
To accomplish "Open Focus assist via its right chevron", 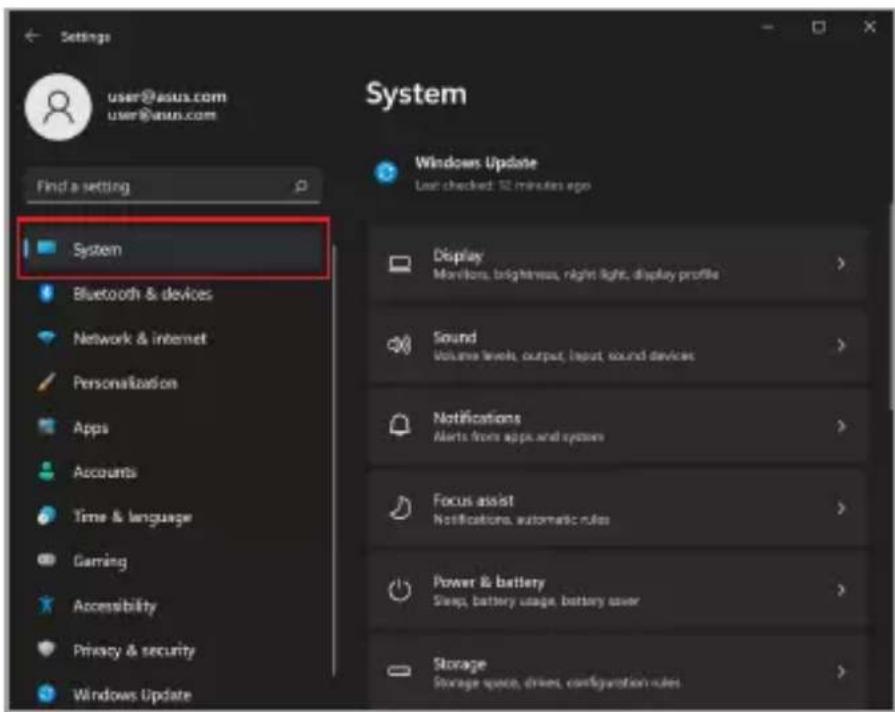I will [x=841, y=508].
